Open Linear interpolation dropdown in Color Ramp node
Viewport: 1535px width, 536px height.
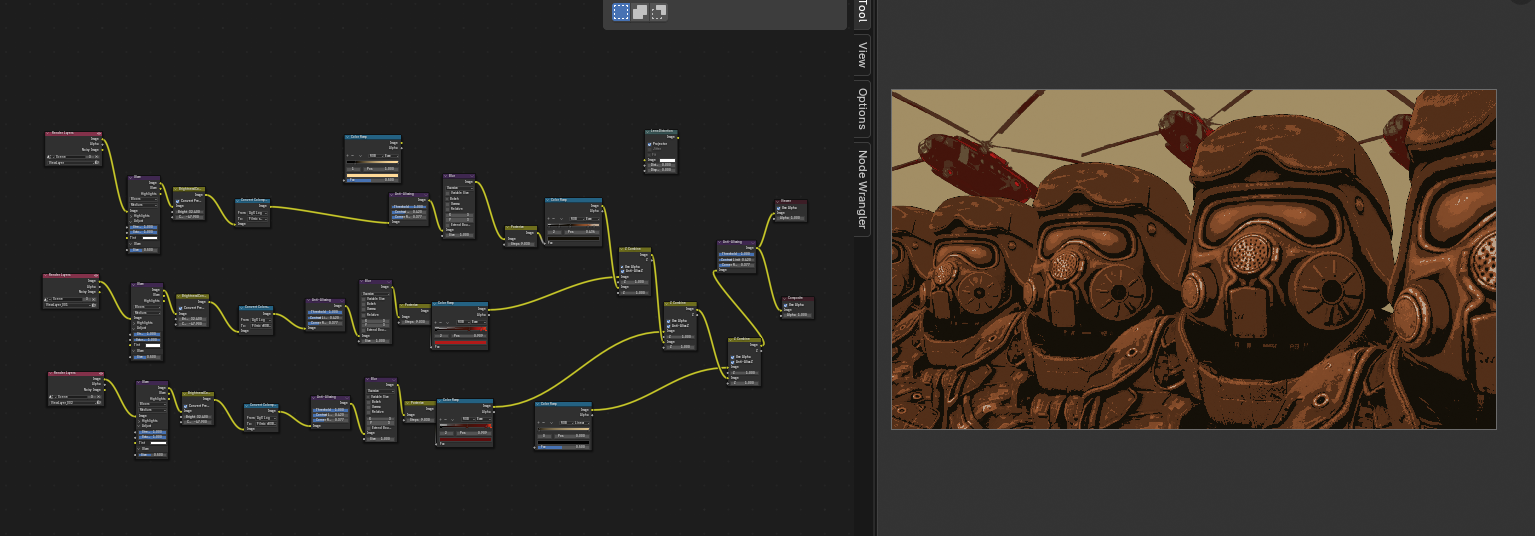(x=581, y=422)
